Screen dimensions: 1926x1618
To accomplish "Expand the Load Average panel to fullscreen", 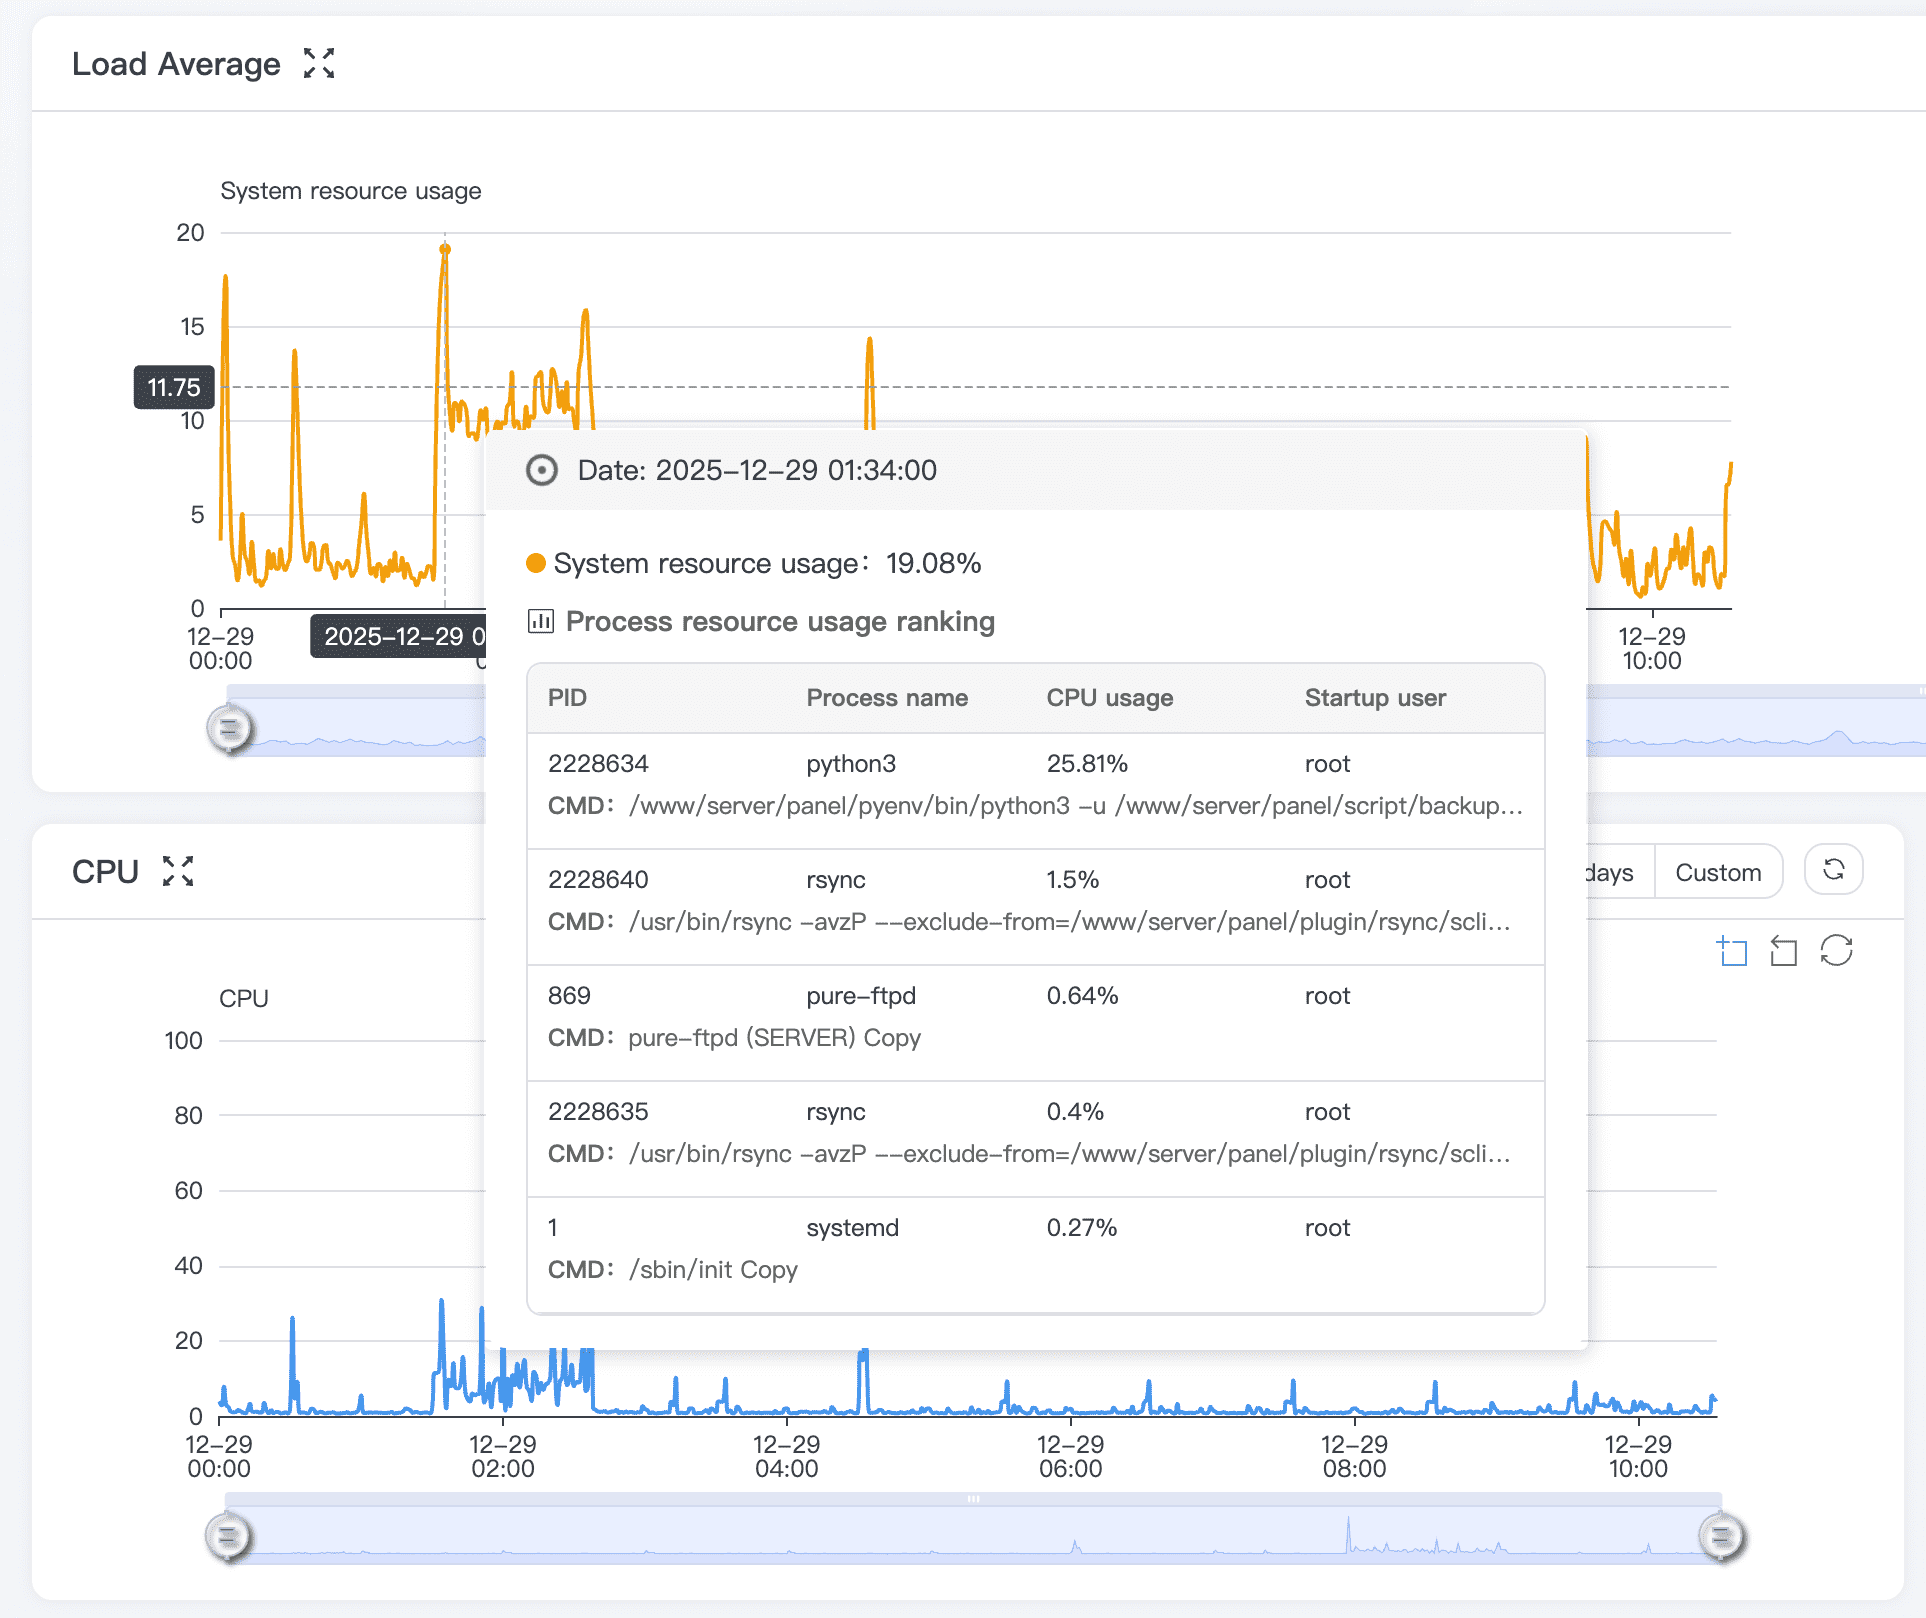I will pyautogui.click(x=320, y=63).
